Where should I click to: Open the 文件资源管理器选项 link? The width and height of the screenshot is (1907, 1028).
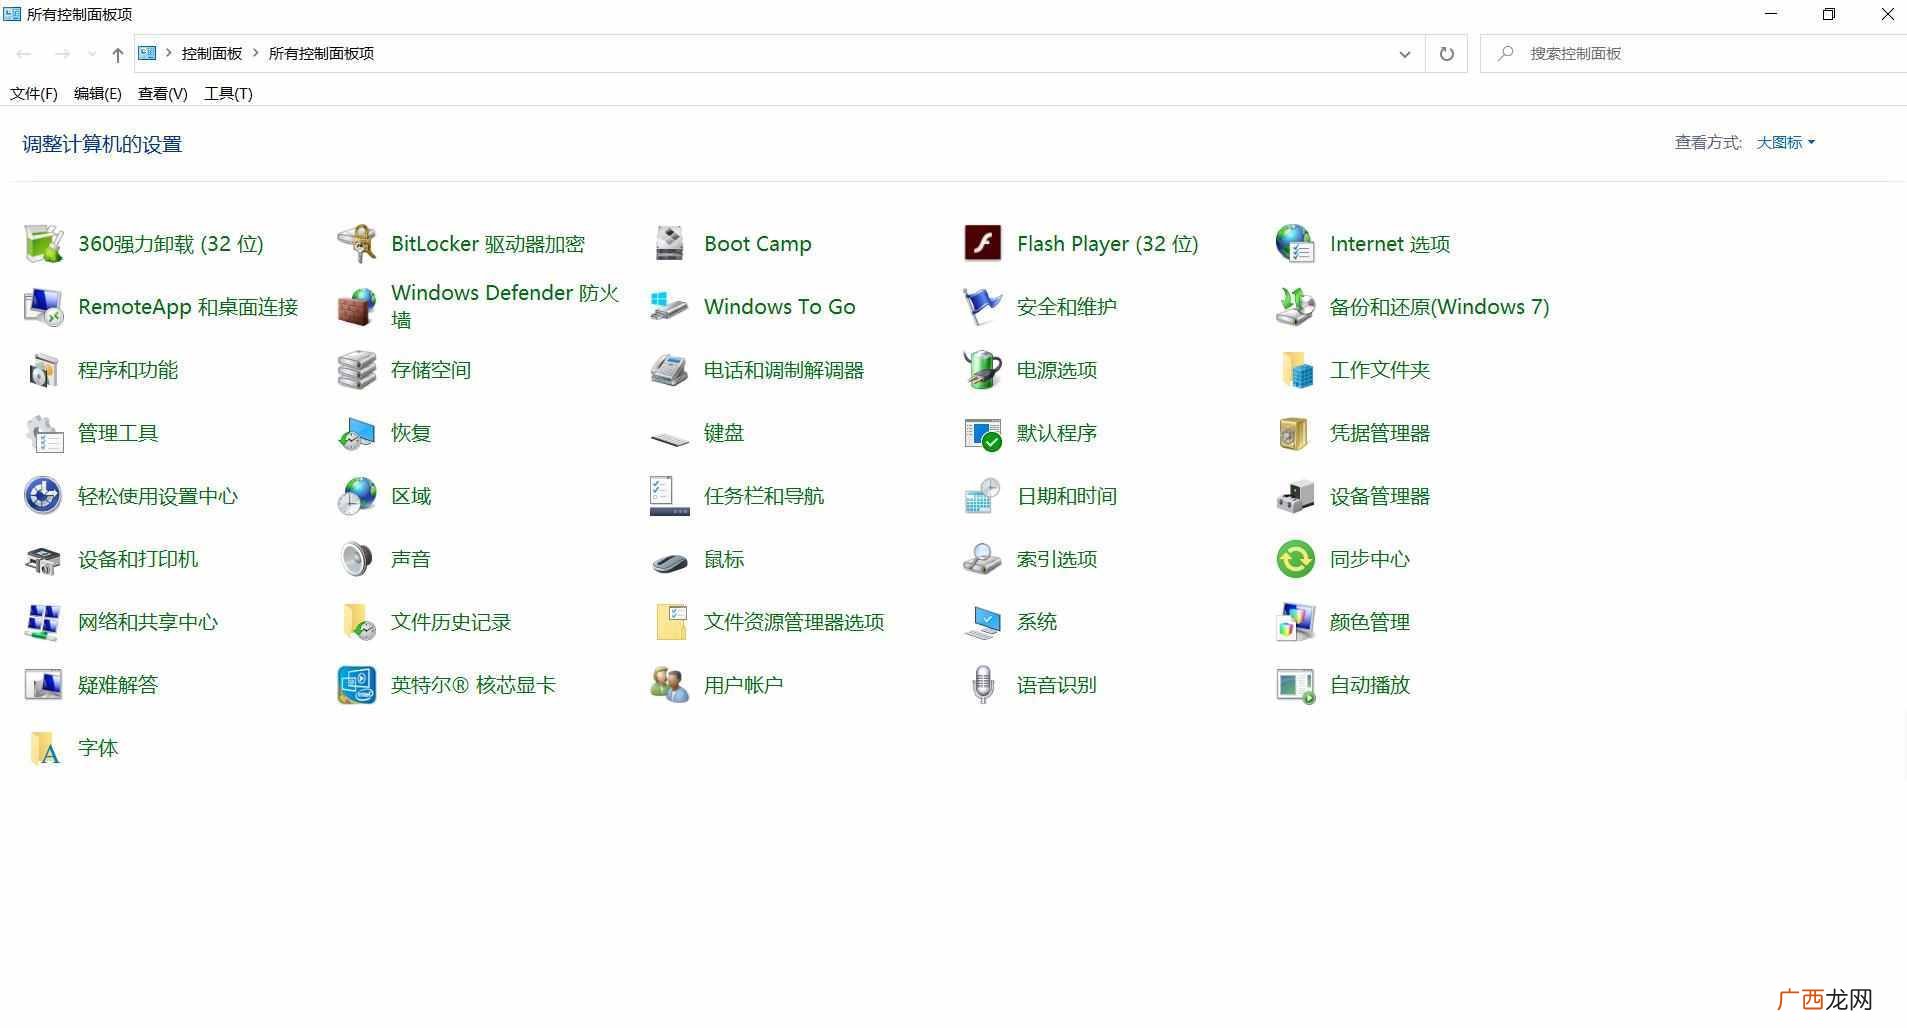[794, 622]
